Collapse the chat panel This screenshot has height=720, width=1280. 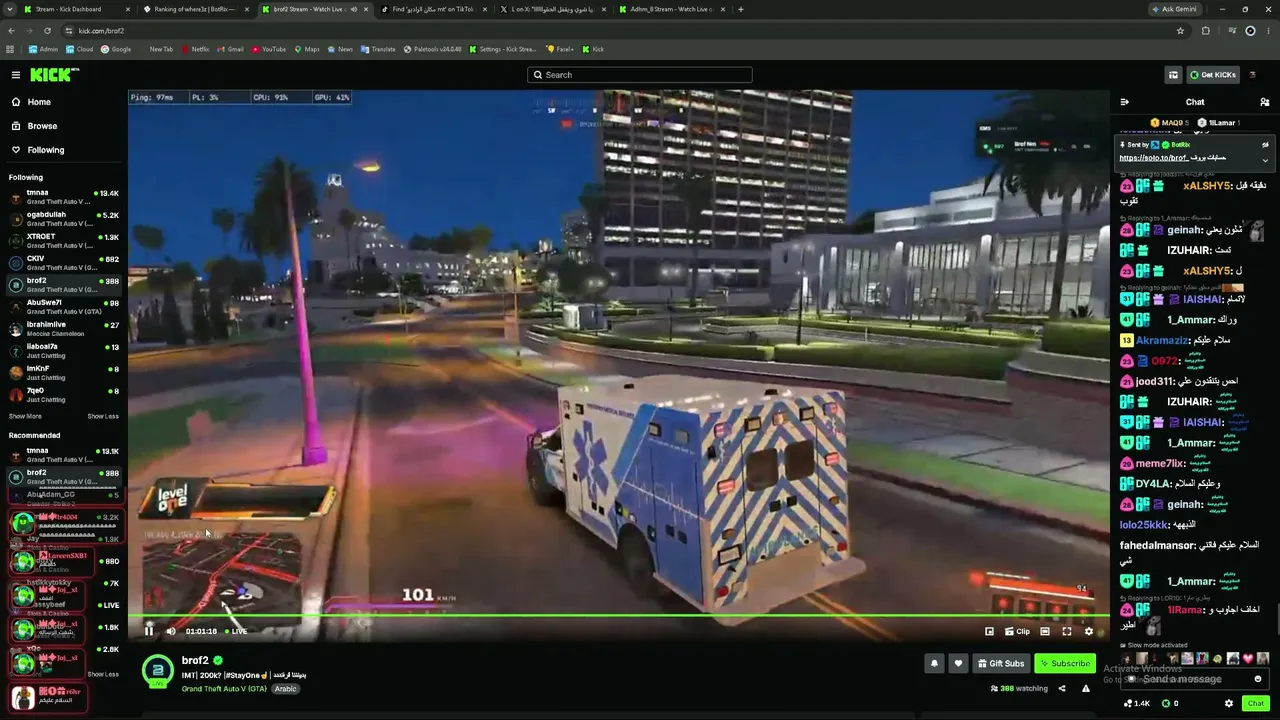(1124, 102)
